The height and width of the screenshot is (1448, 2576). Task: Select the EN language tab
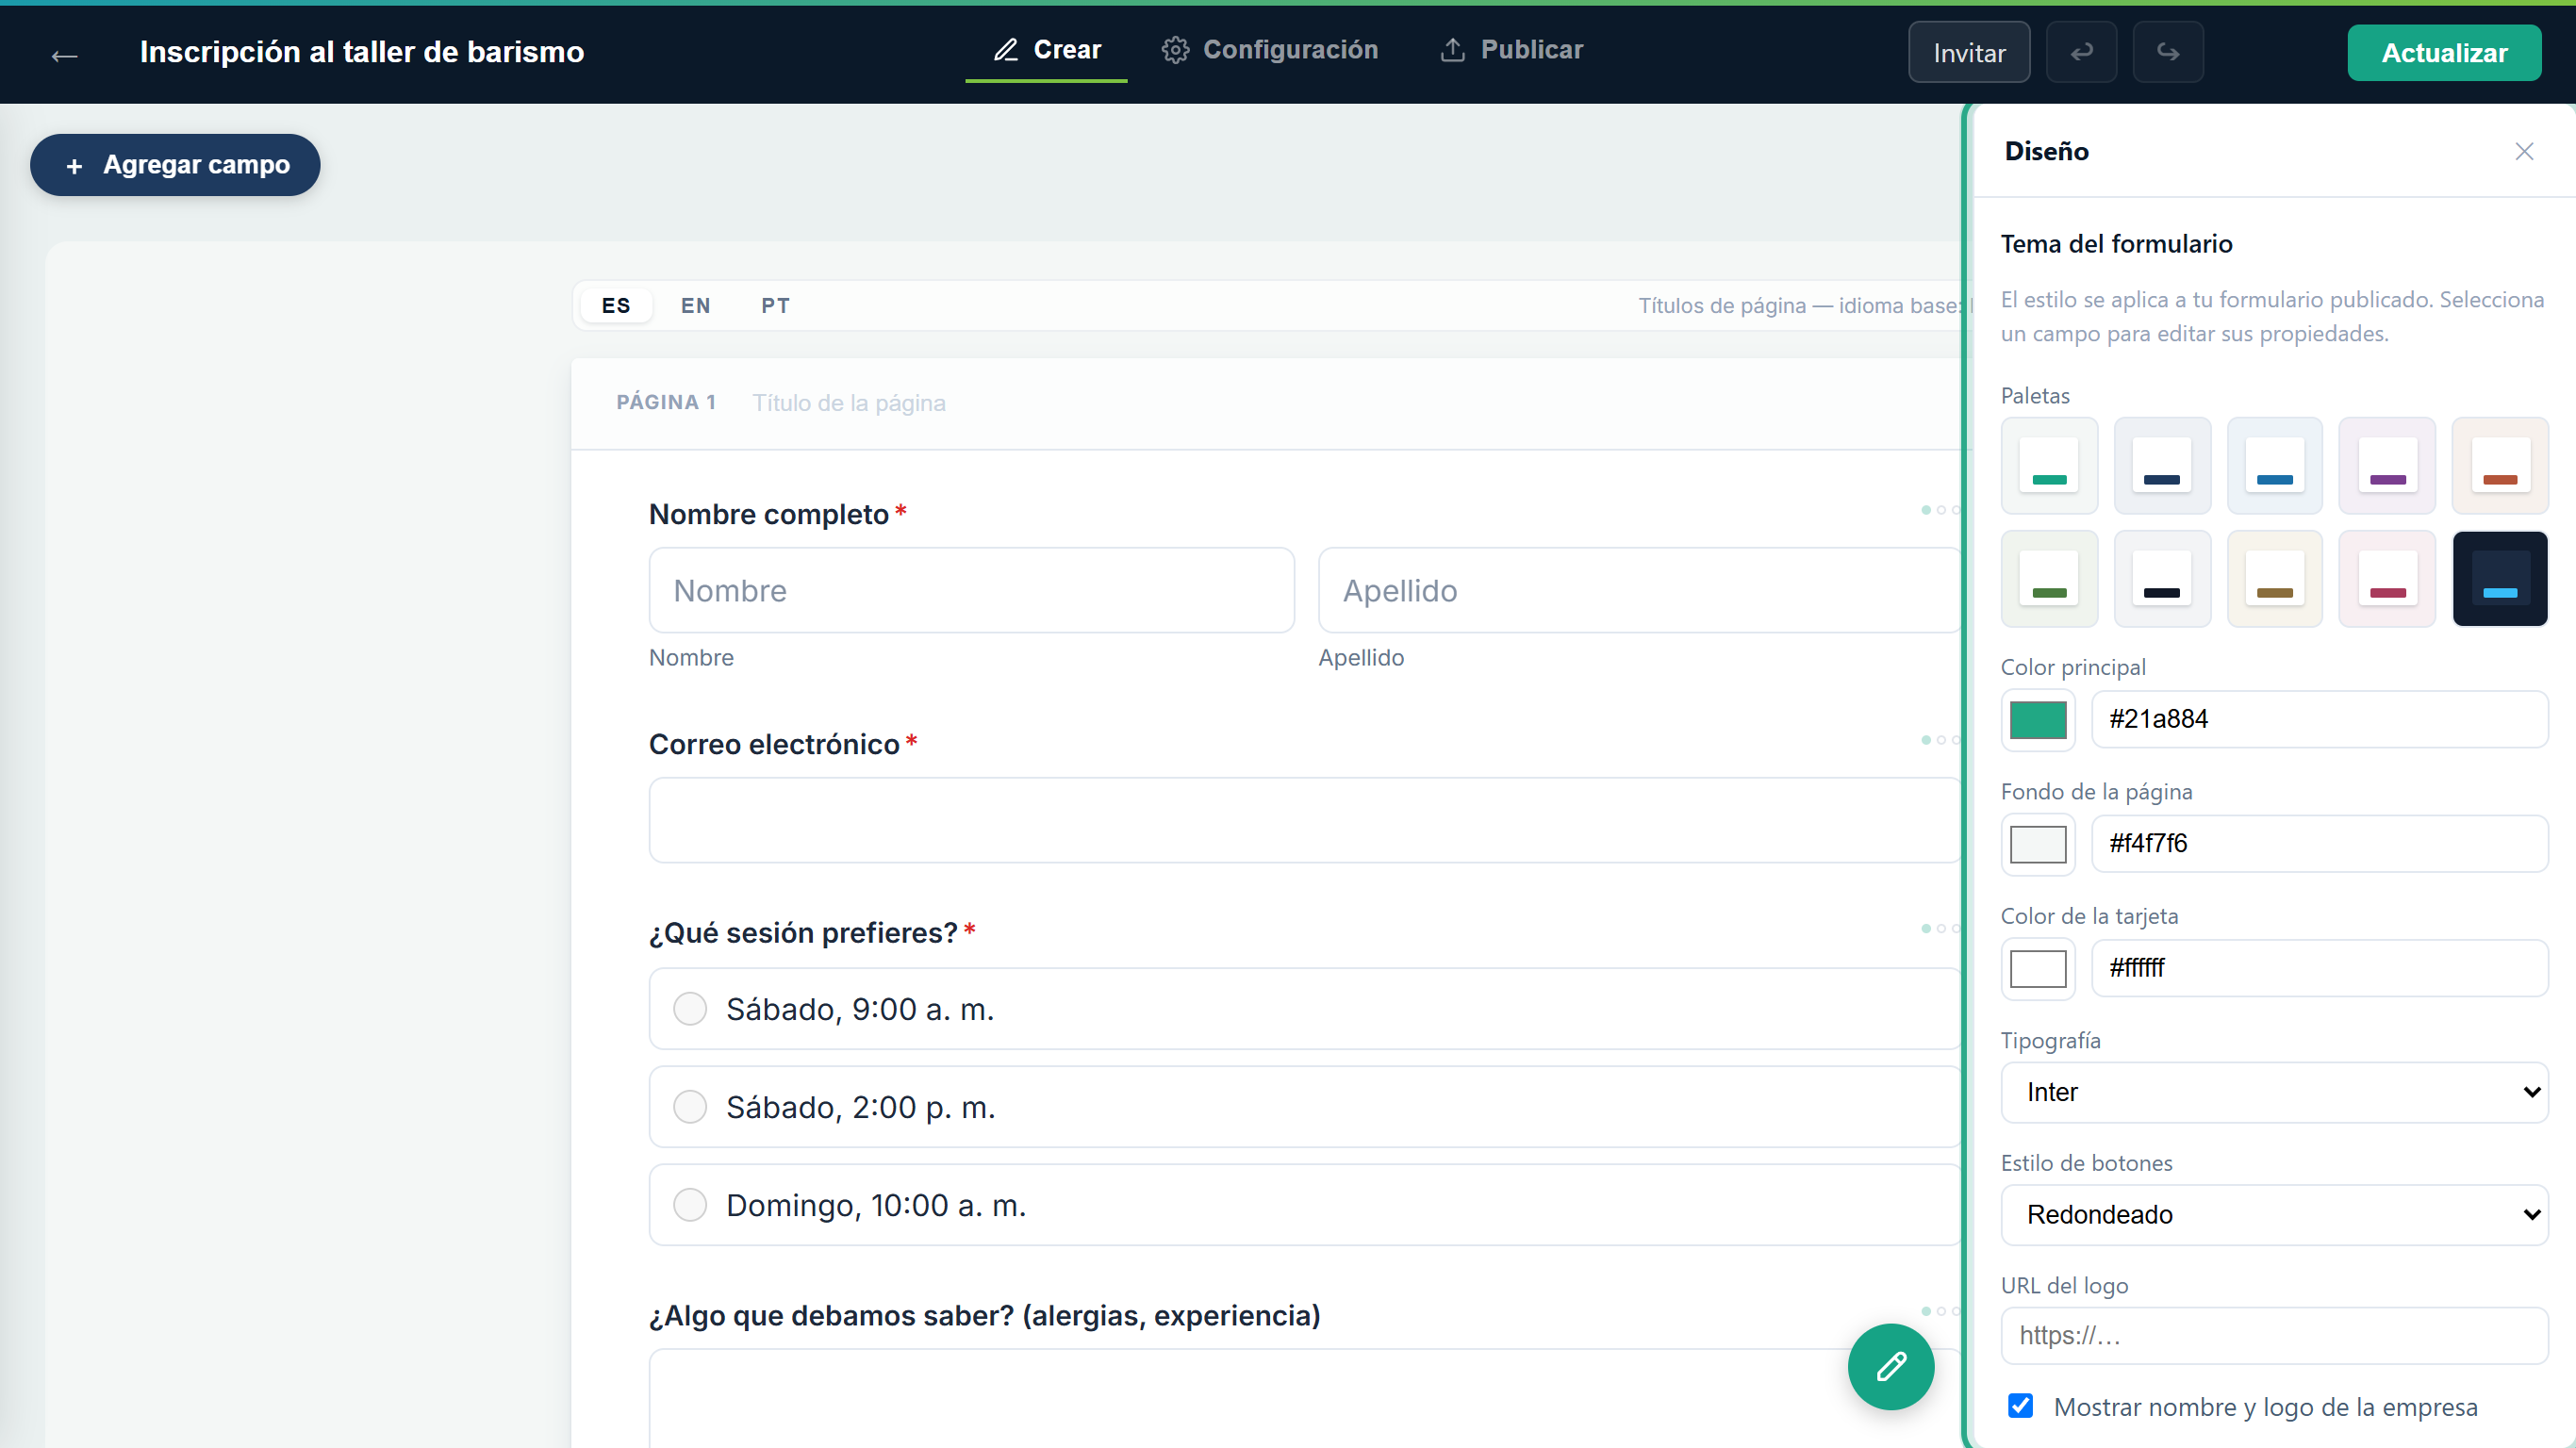(696, 306)
